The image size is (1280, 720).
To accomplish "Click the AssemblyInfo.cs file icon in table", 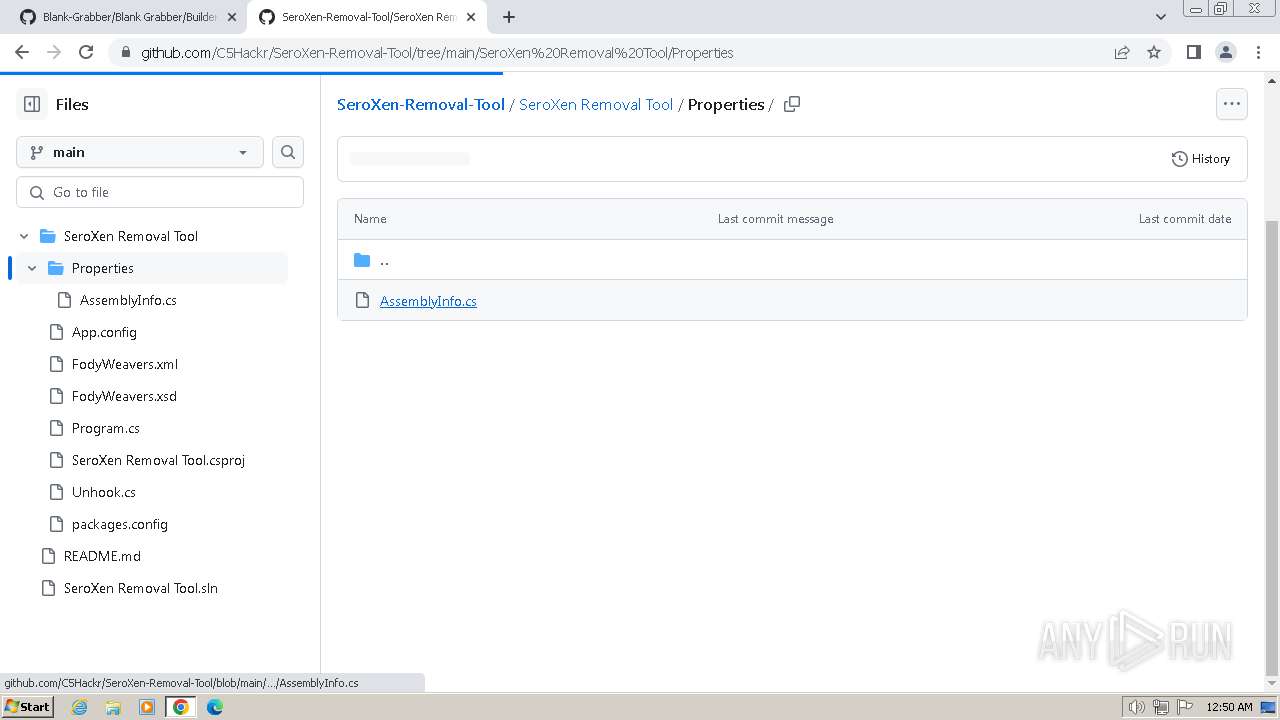I will [362, 300].
